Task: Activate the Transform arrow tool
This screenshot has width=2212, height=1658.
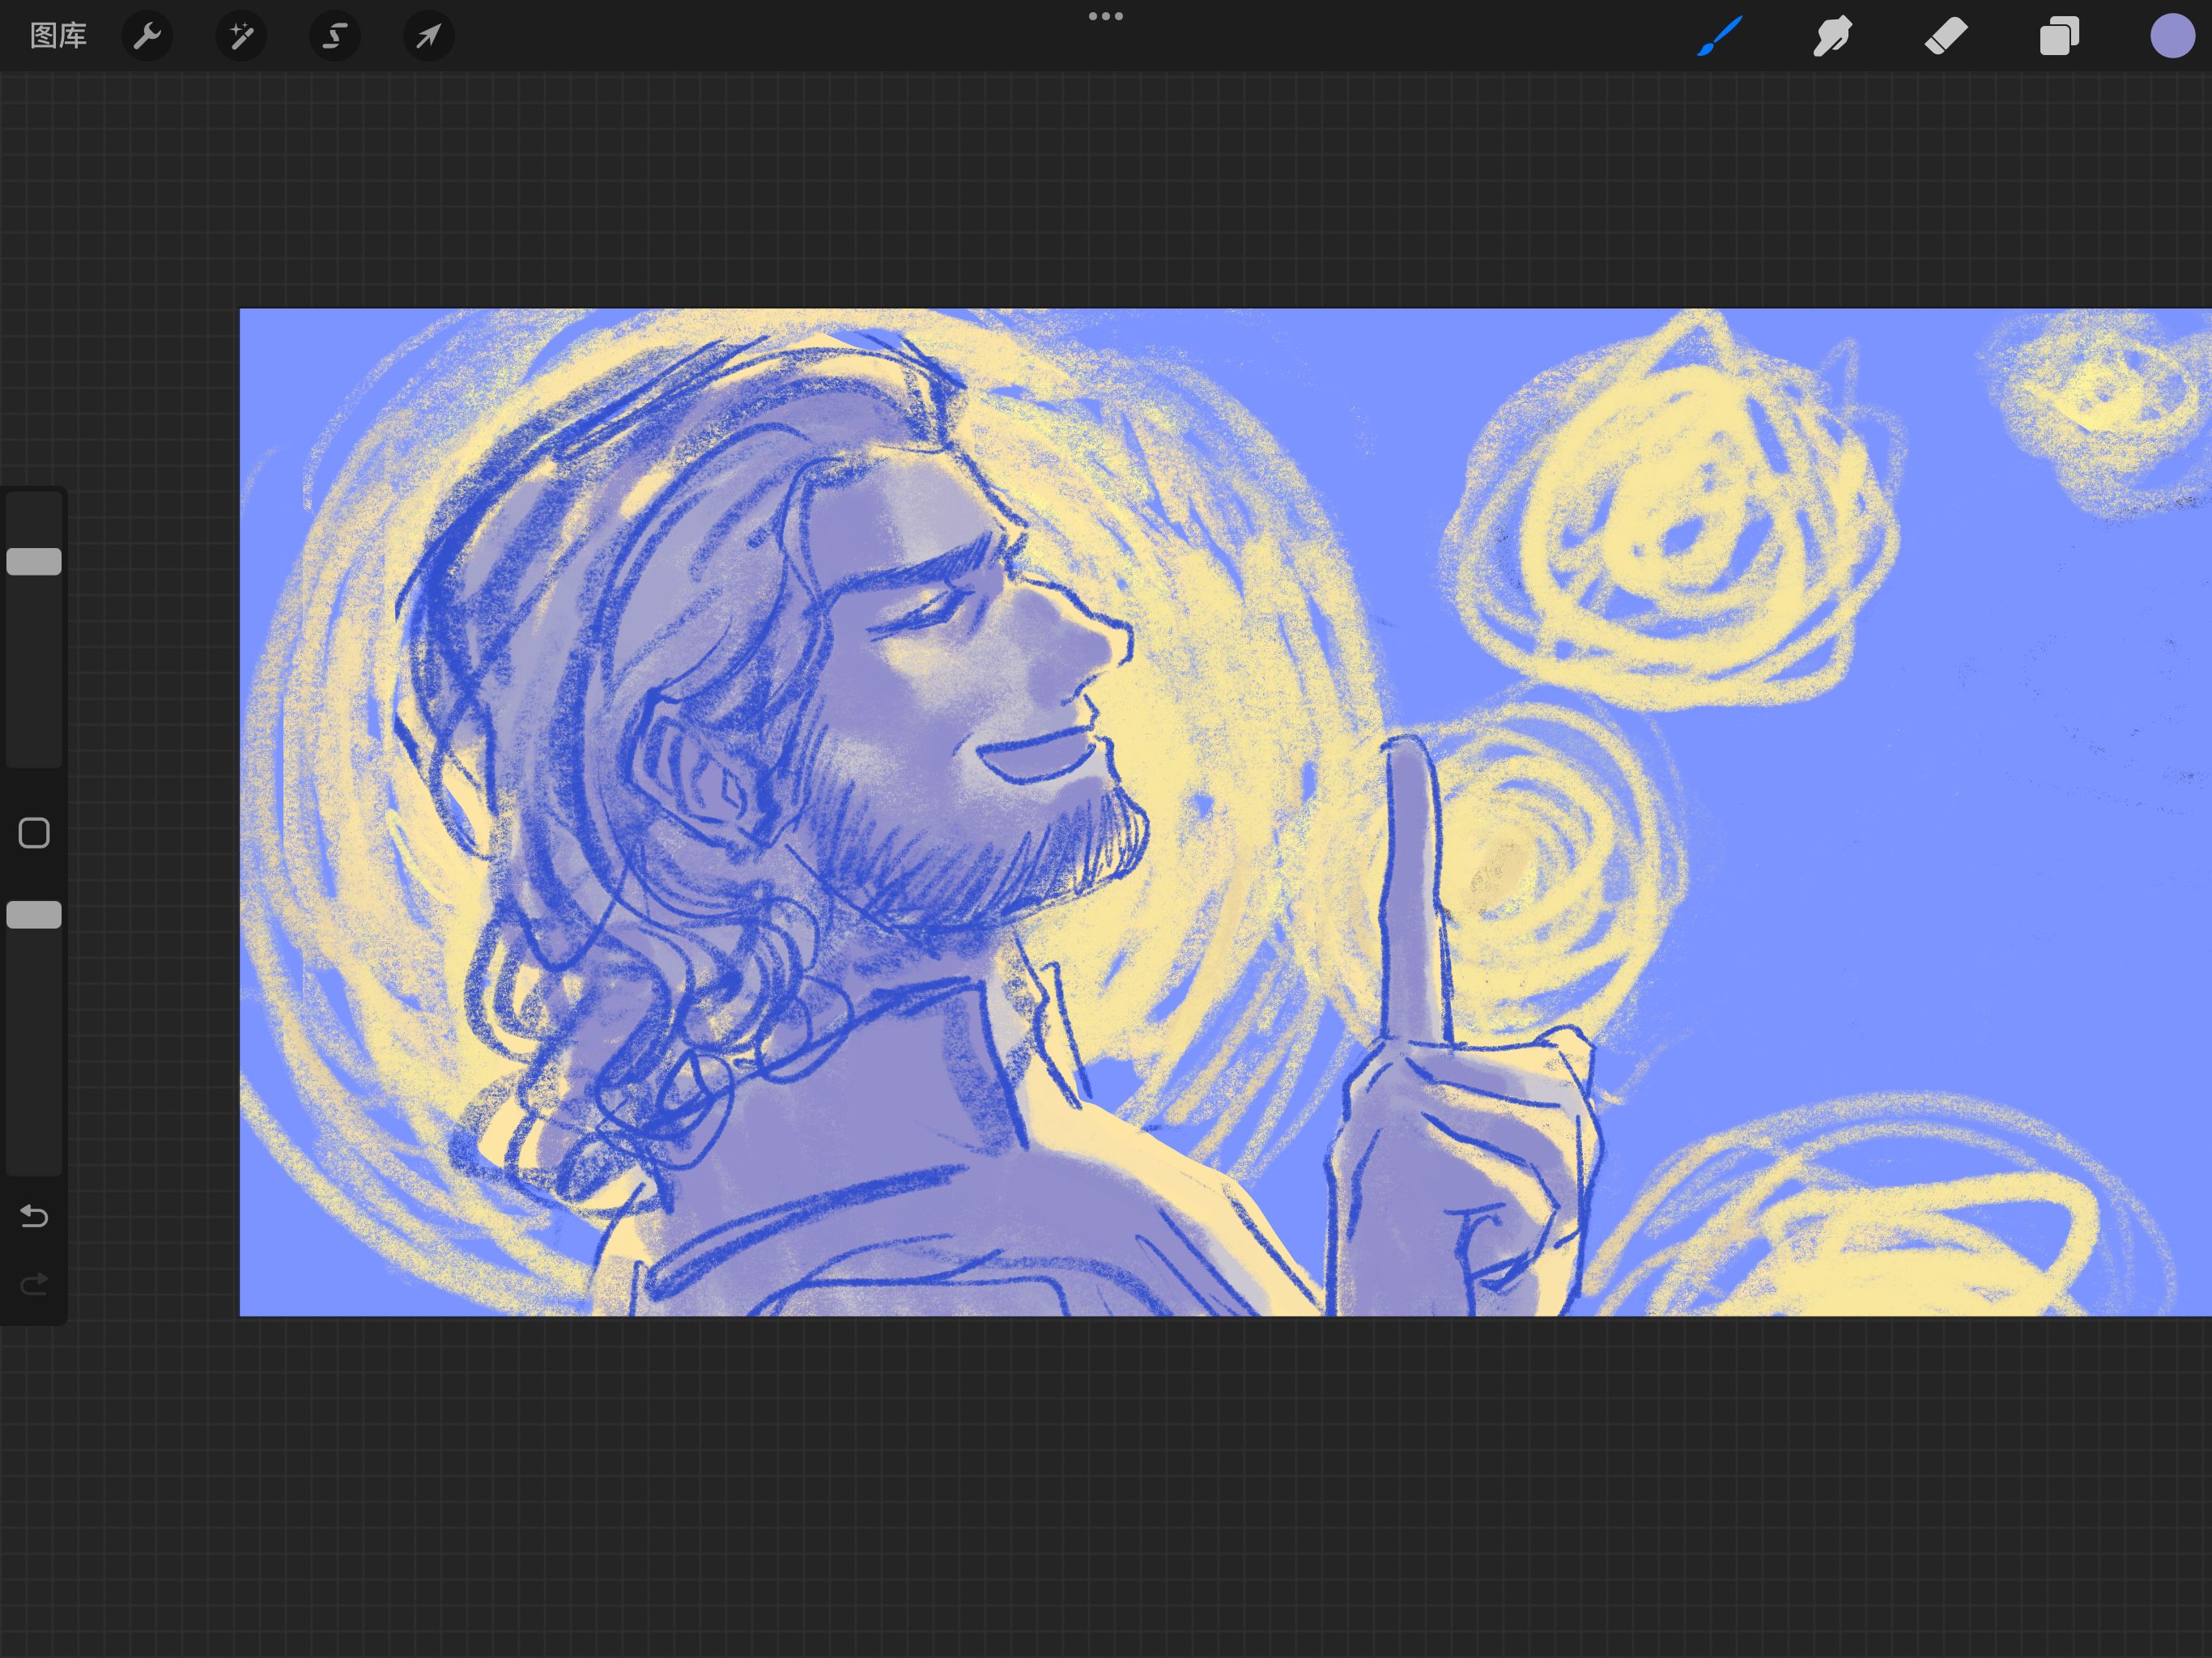Action: coord(428,36)
